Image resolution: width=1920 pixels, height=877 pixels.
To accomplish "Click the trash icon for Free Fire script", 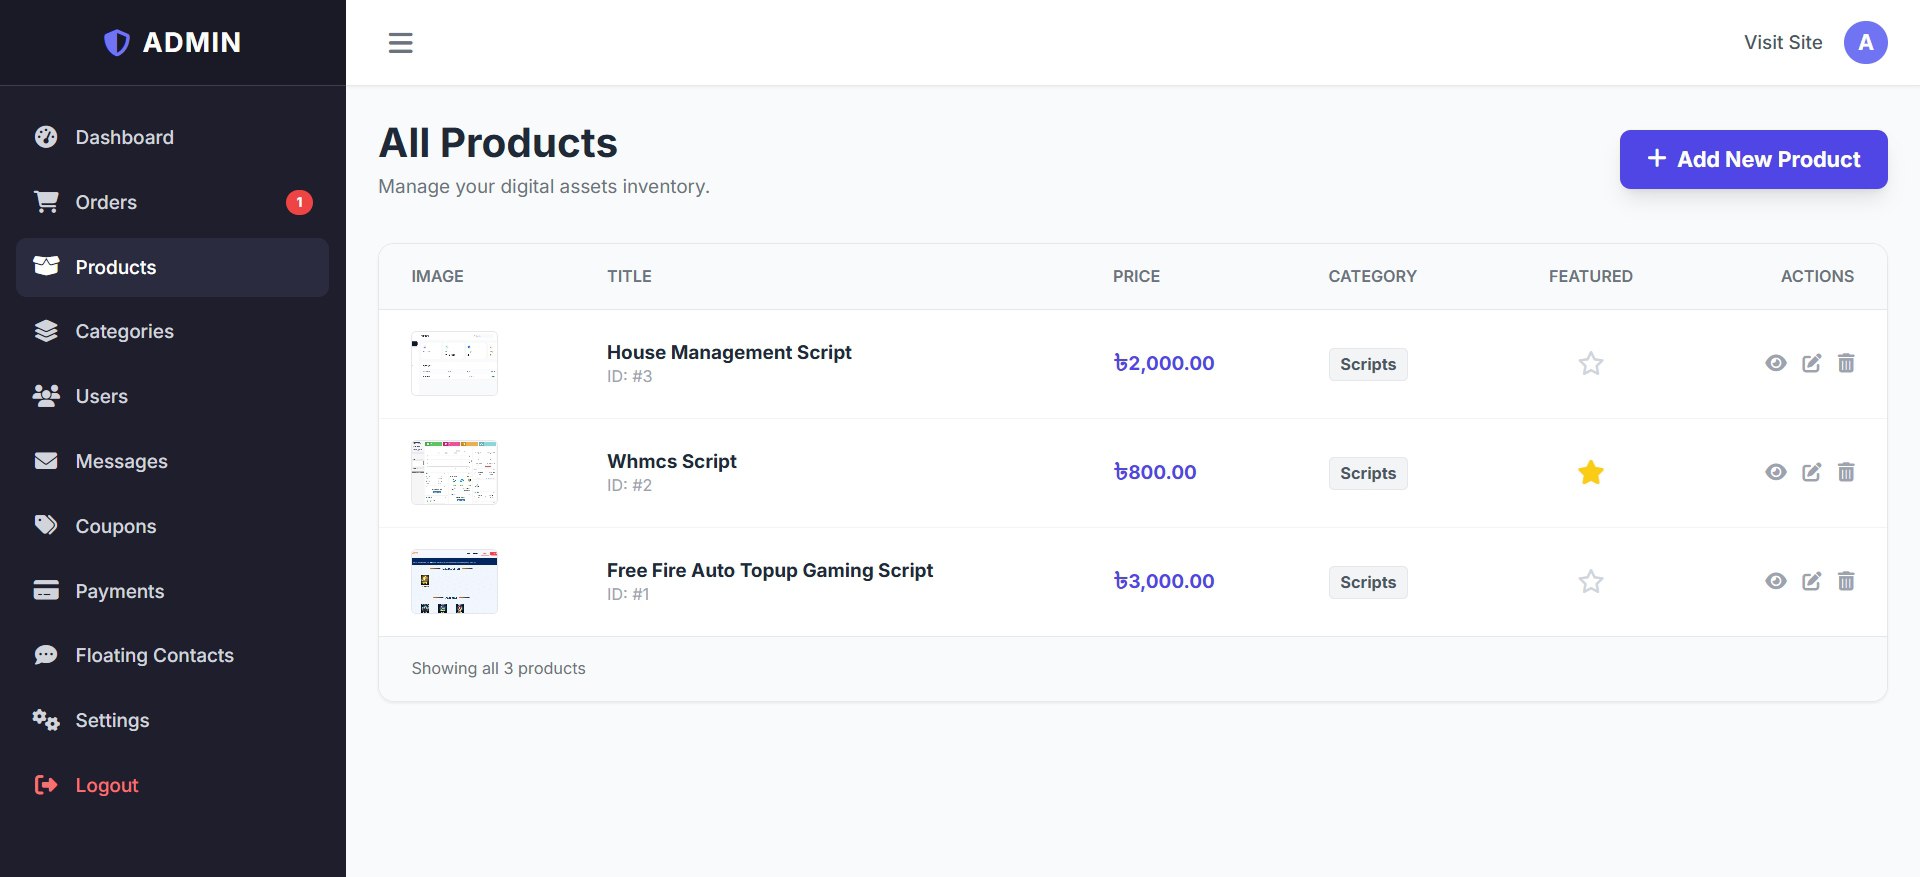I will [1846, 581].
